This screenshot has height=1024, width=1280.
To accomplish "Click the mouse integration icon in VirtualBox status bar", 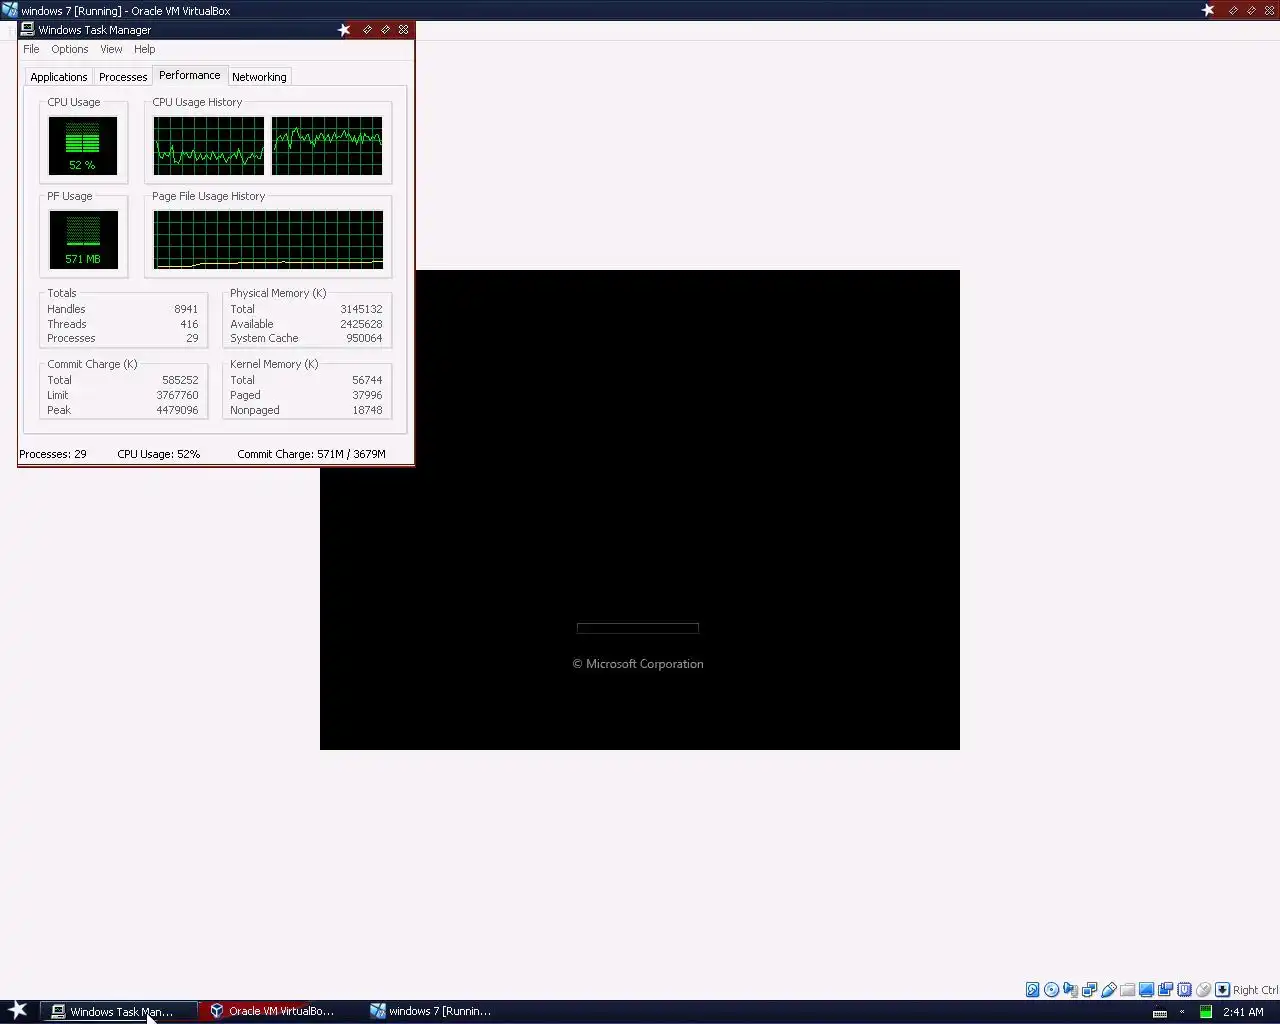I will tap(1203, 990).
